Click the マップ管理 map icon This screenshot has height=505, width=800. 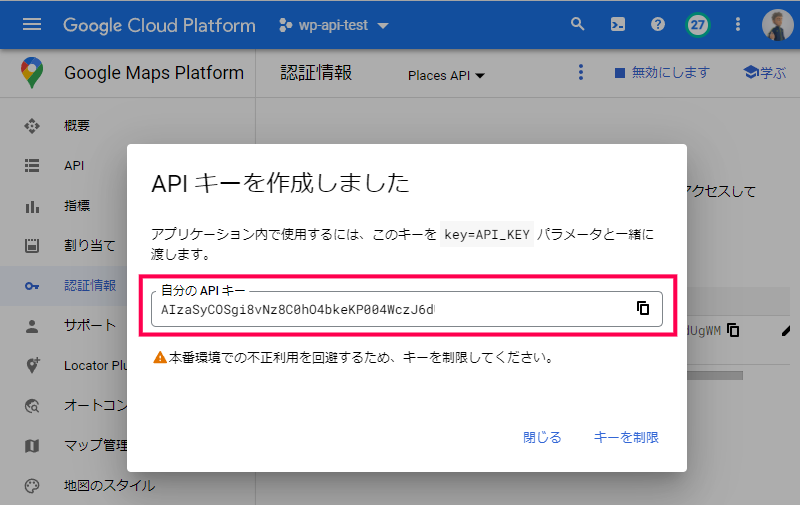pyautogui.click(x=32, y=446)
